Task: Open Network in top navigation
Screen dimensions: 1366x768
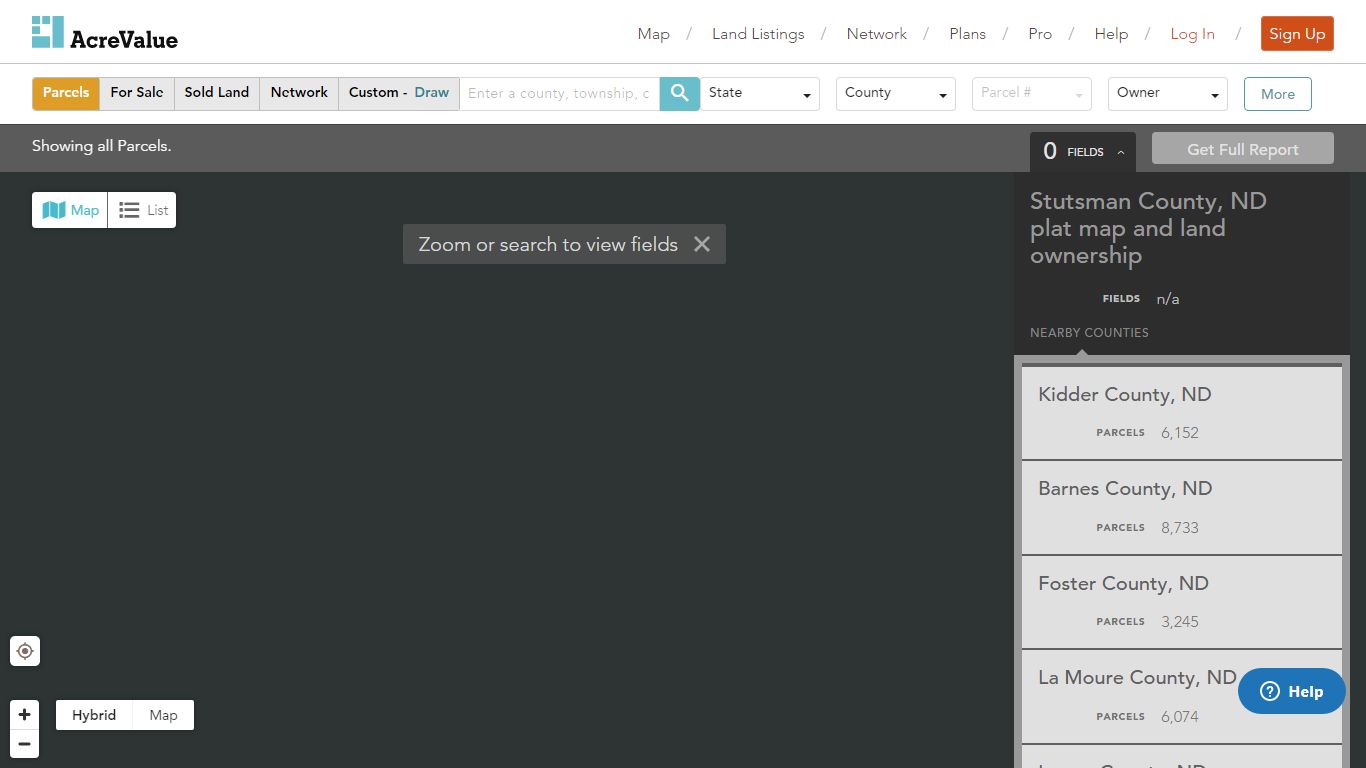Action: (877, 34)
